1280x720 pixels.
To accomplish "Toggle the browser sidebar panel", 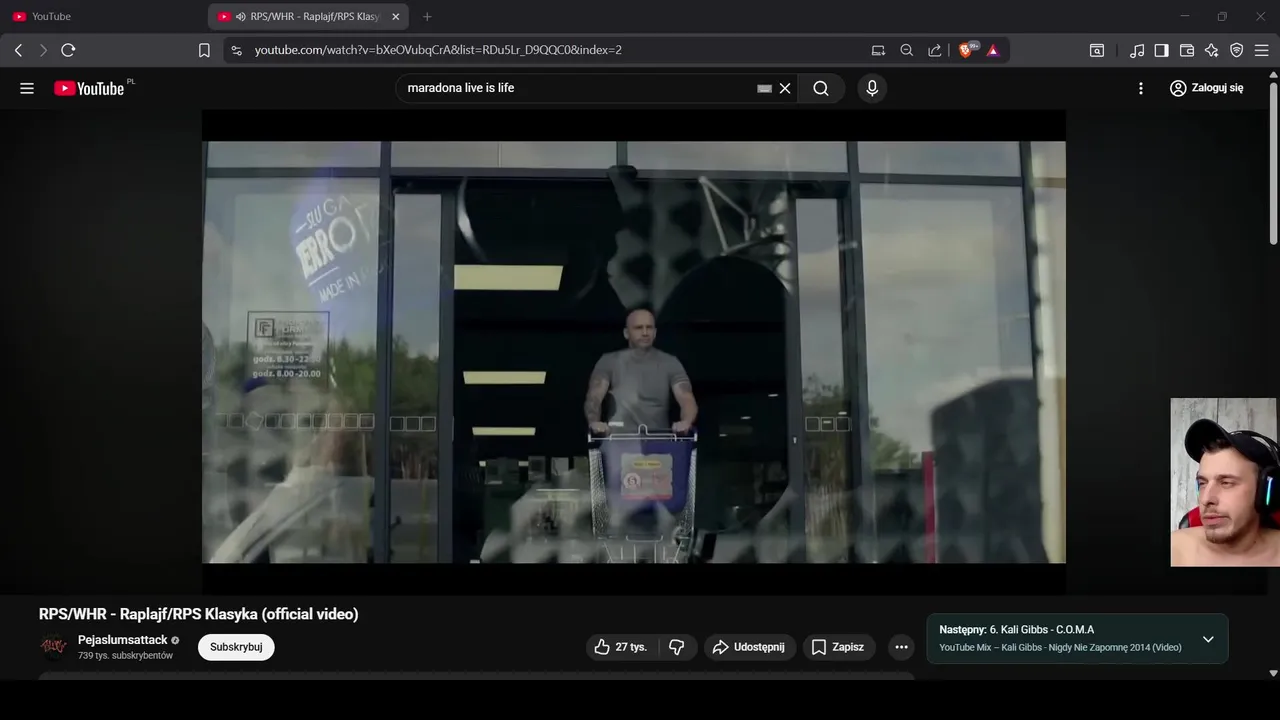I will [x=1161, y=50].
